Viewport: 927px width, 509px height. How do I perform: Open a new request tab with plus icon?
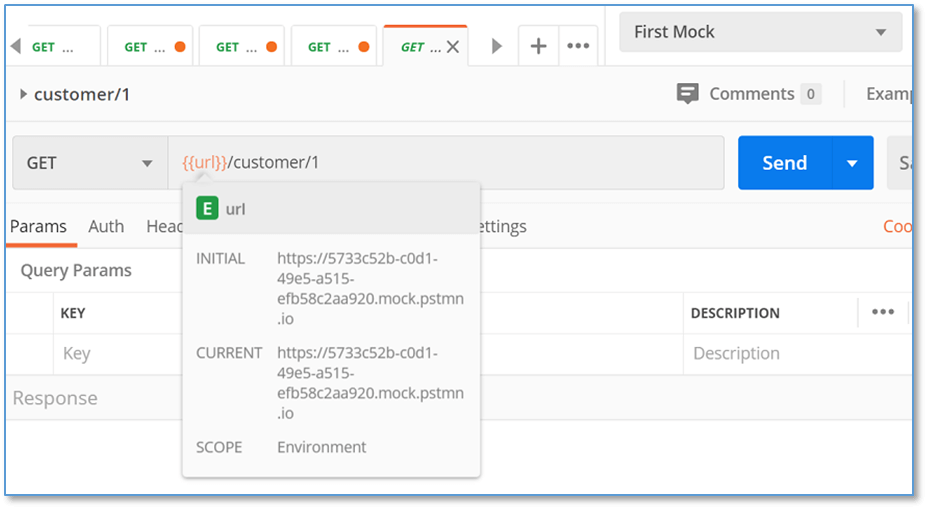tap(538, 46)
